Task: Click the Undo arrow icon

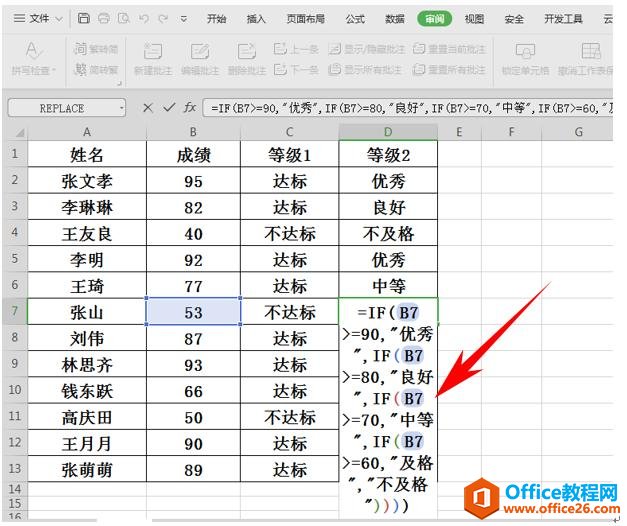Action: pos(144,18)
